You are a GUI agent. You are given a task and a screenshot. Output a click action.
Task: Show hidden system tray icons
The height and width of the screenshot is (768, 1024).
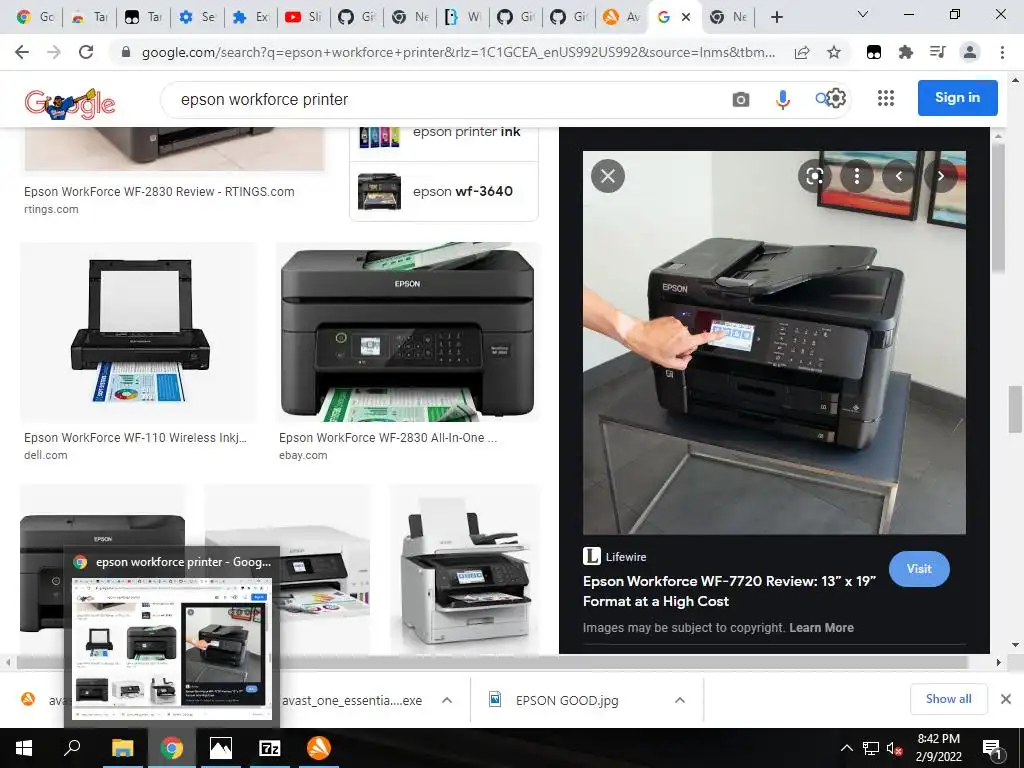point(846,748)
